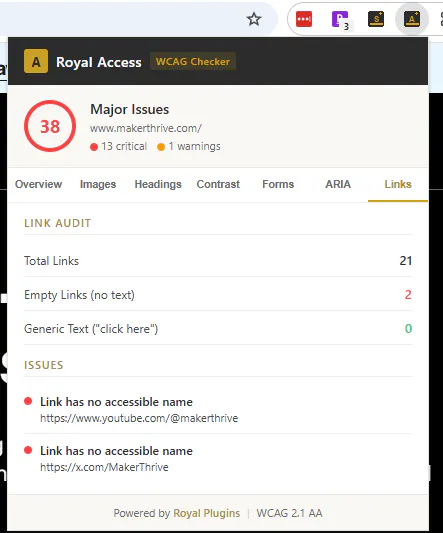This screenshot has height=533, width=443.
Task: Toggle the Royal Access extension icon
Action: click(412, 19)
